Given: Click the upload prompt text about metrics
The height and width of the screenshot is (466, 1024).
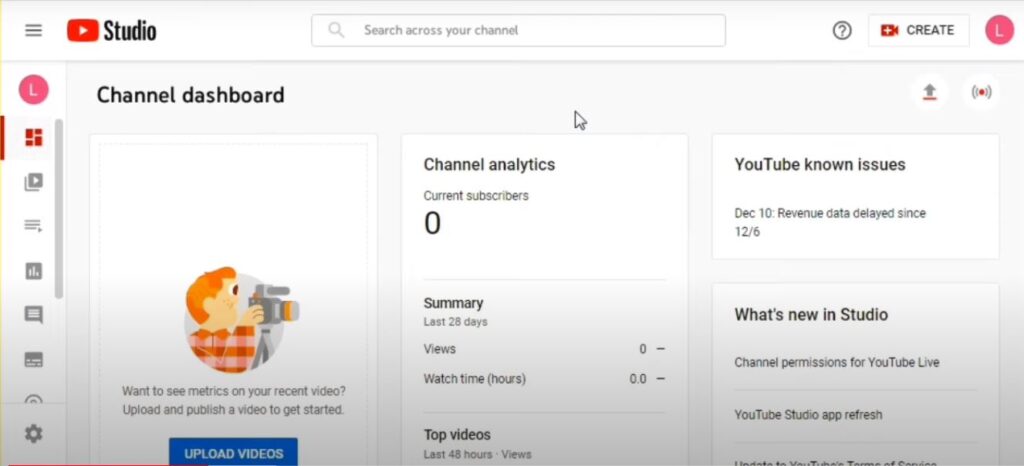Looking at the screenshot, I should pos(233,401).
